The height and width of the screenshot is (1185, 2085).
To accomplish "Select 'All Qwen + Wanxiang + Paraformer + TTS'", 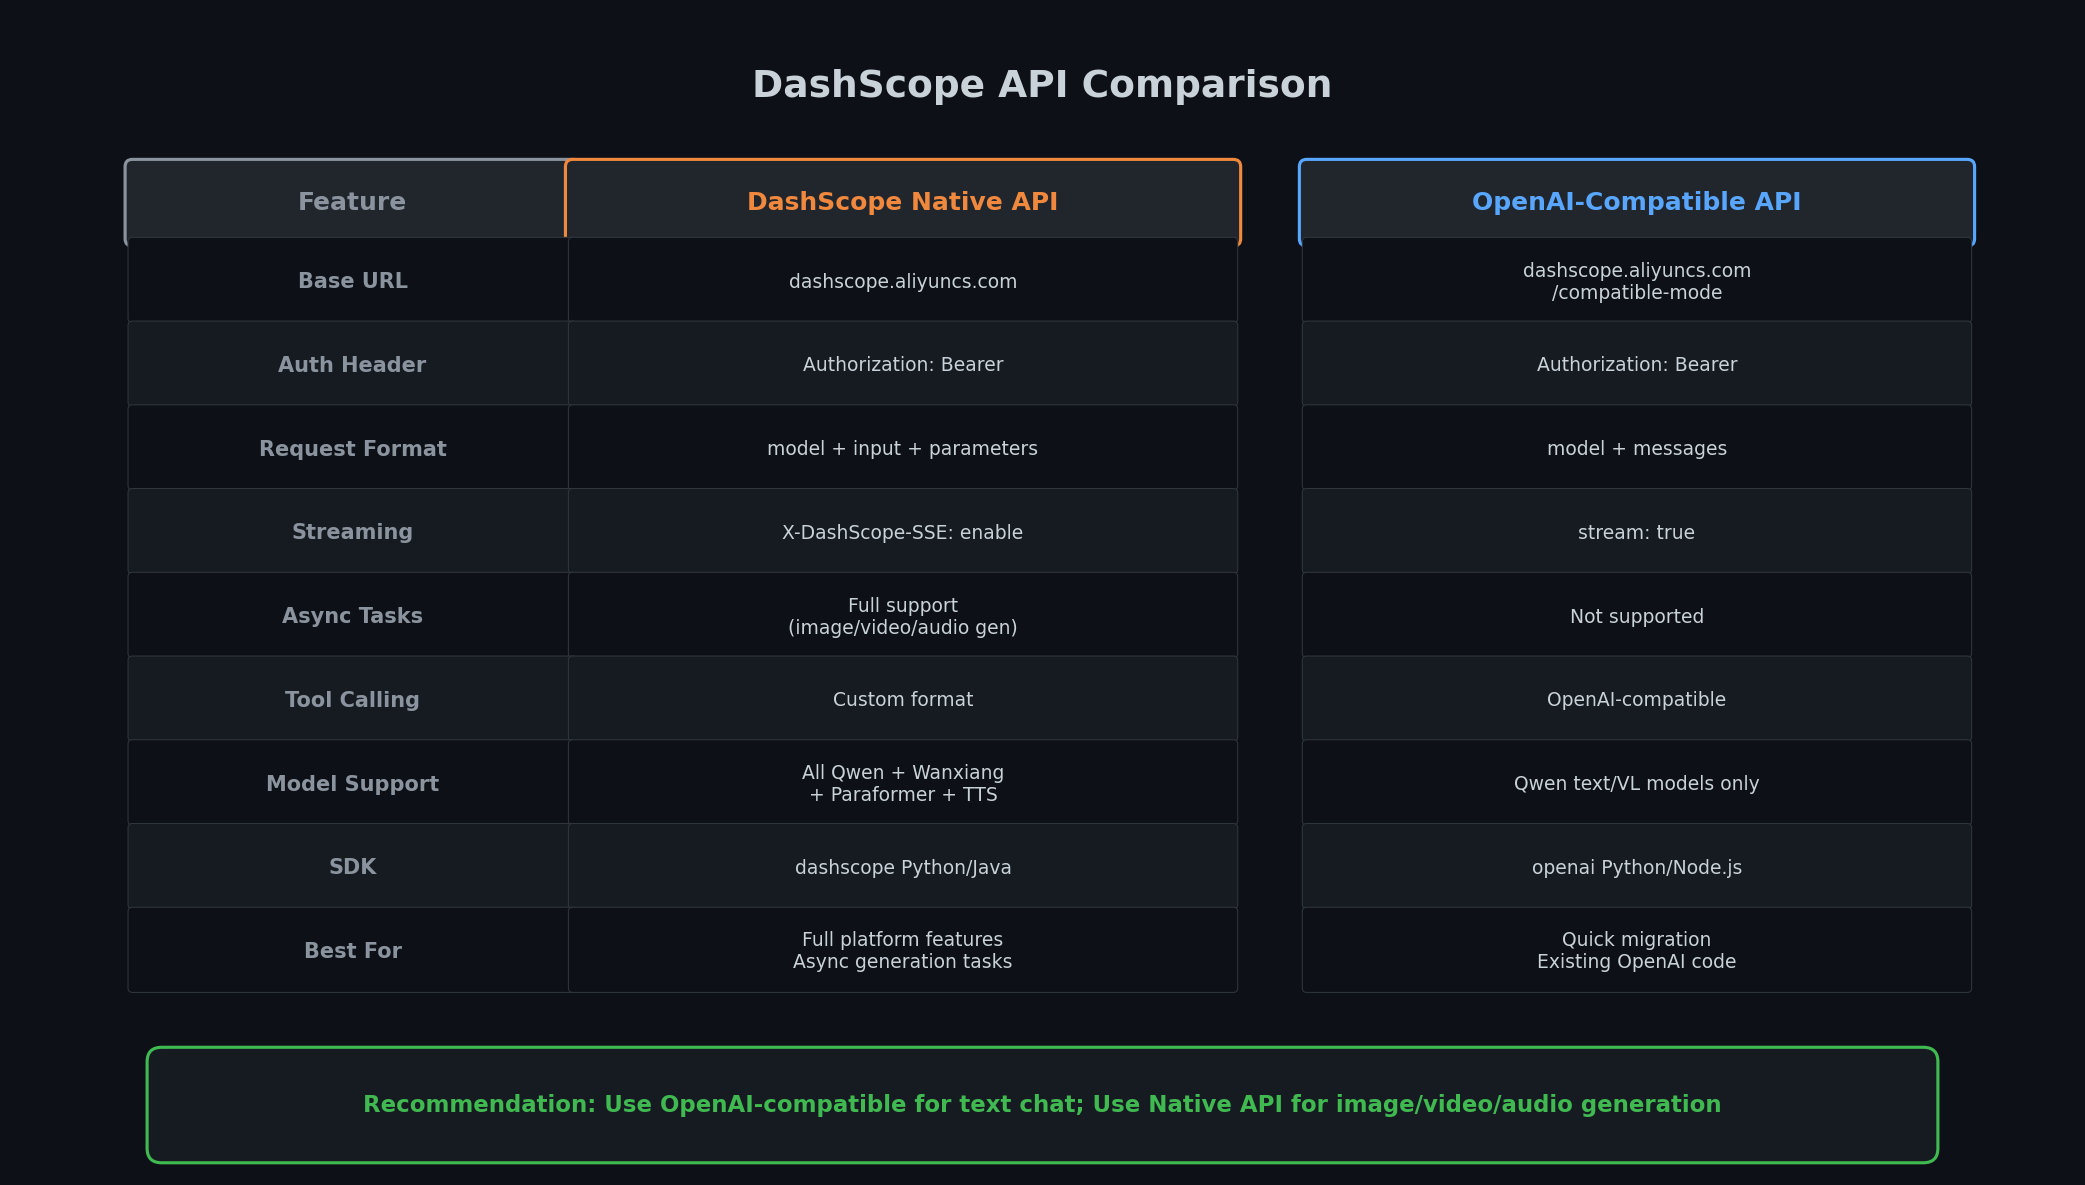I will (x=902, y=784).
